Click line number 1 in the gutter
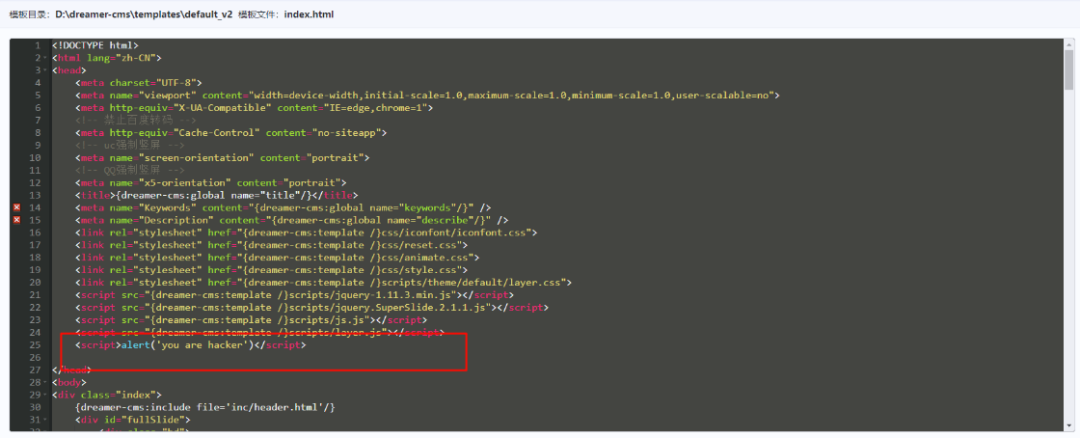The width and height of the screenshot is (1080, 438). coord(37,45)
